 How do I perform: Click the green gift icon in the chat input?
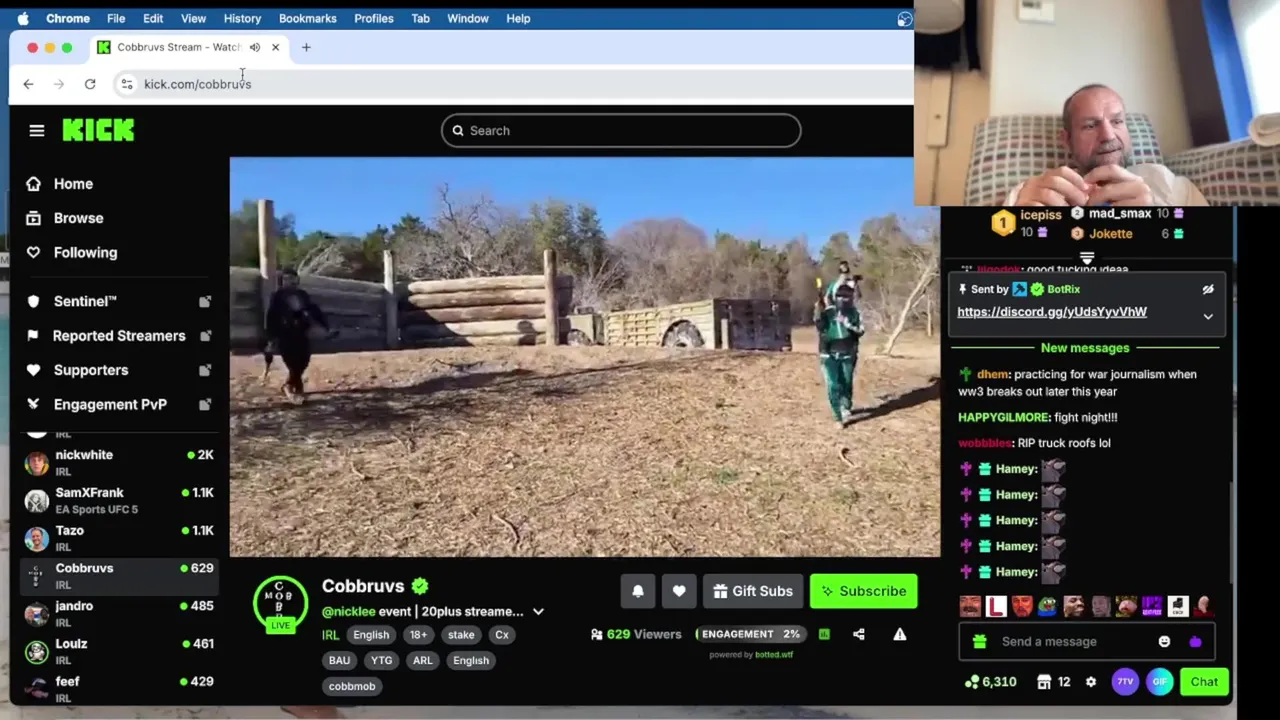[980, 642]
